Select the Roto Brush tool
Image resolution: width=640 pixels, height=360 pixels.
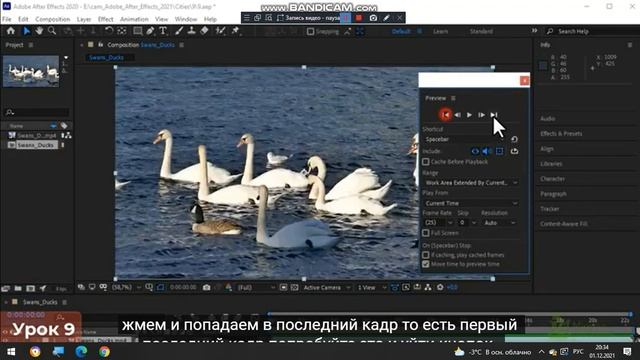click(221, 31)
